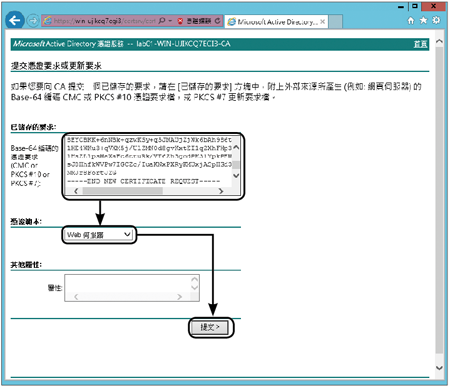Click inside the additional attributes text area
450x388 pixels.
pos(128,284)
